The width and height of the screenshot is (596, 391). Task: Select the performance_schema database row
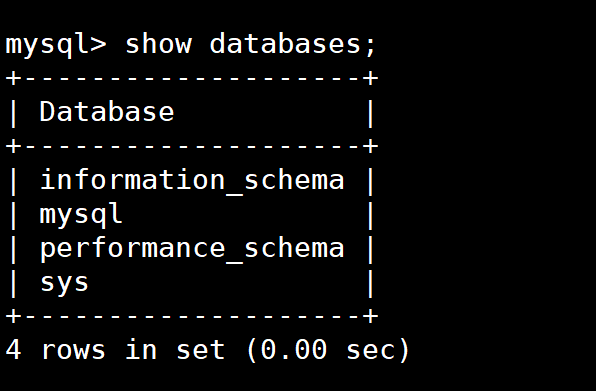click(192, 249)
